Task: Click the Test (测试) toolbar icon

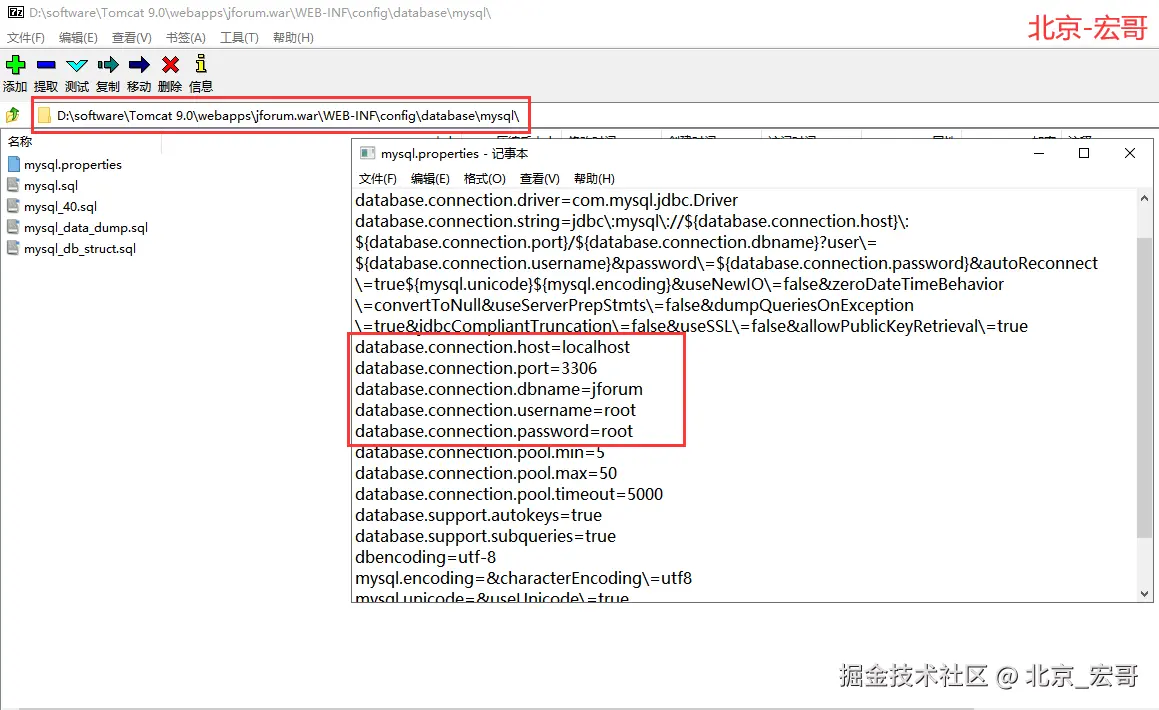Action: coord(77,65)
